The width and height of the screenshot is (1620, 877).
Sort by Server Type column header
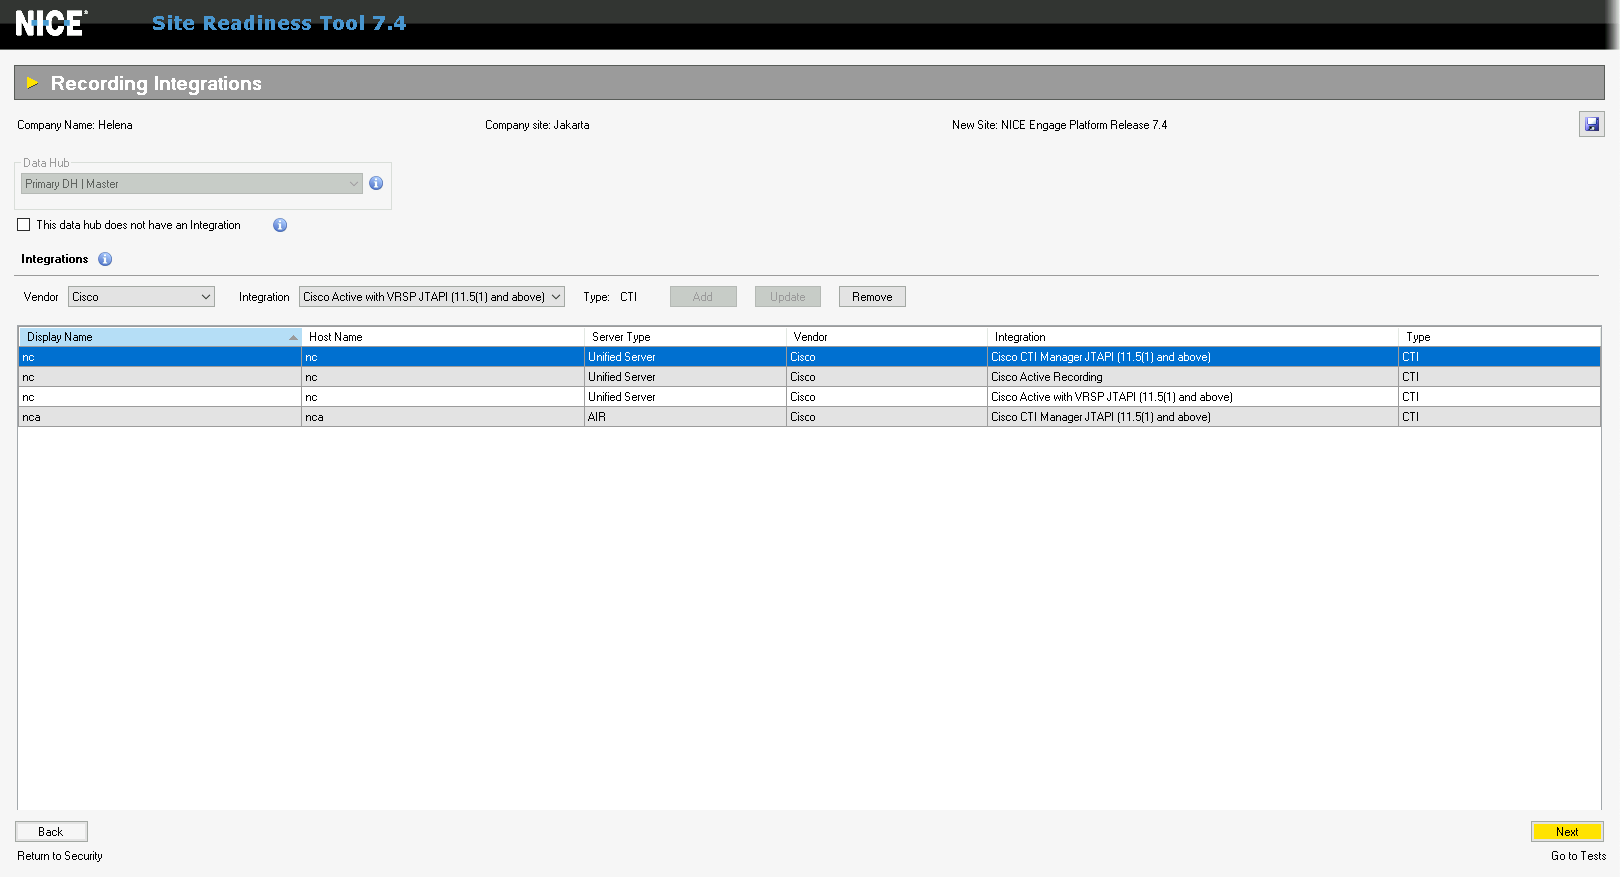[684, 337]
